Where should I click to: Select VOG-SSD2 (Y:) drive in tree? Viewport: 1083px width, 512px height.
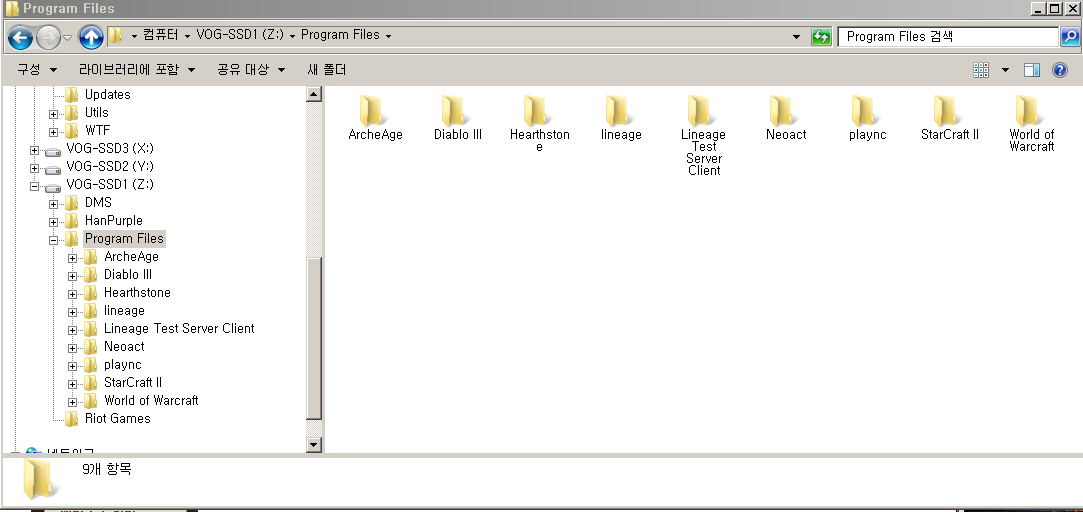point(110,167)
